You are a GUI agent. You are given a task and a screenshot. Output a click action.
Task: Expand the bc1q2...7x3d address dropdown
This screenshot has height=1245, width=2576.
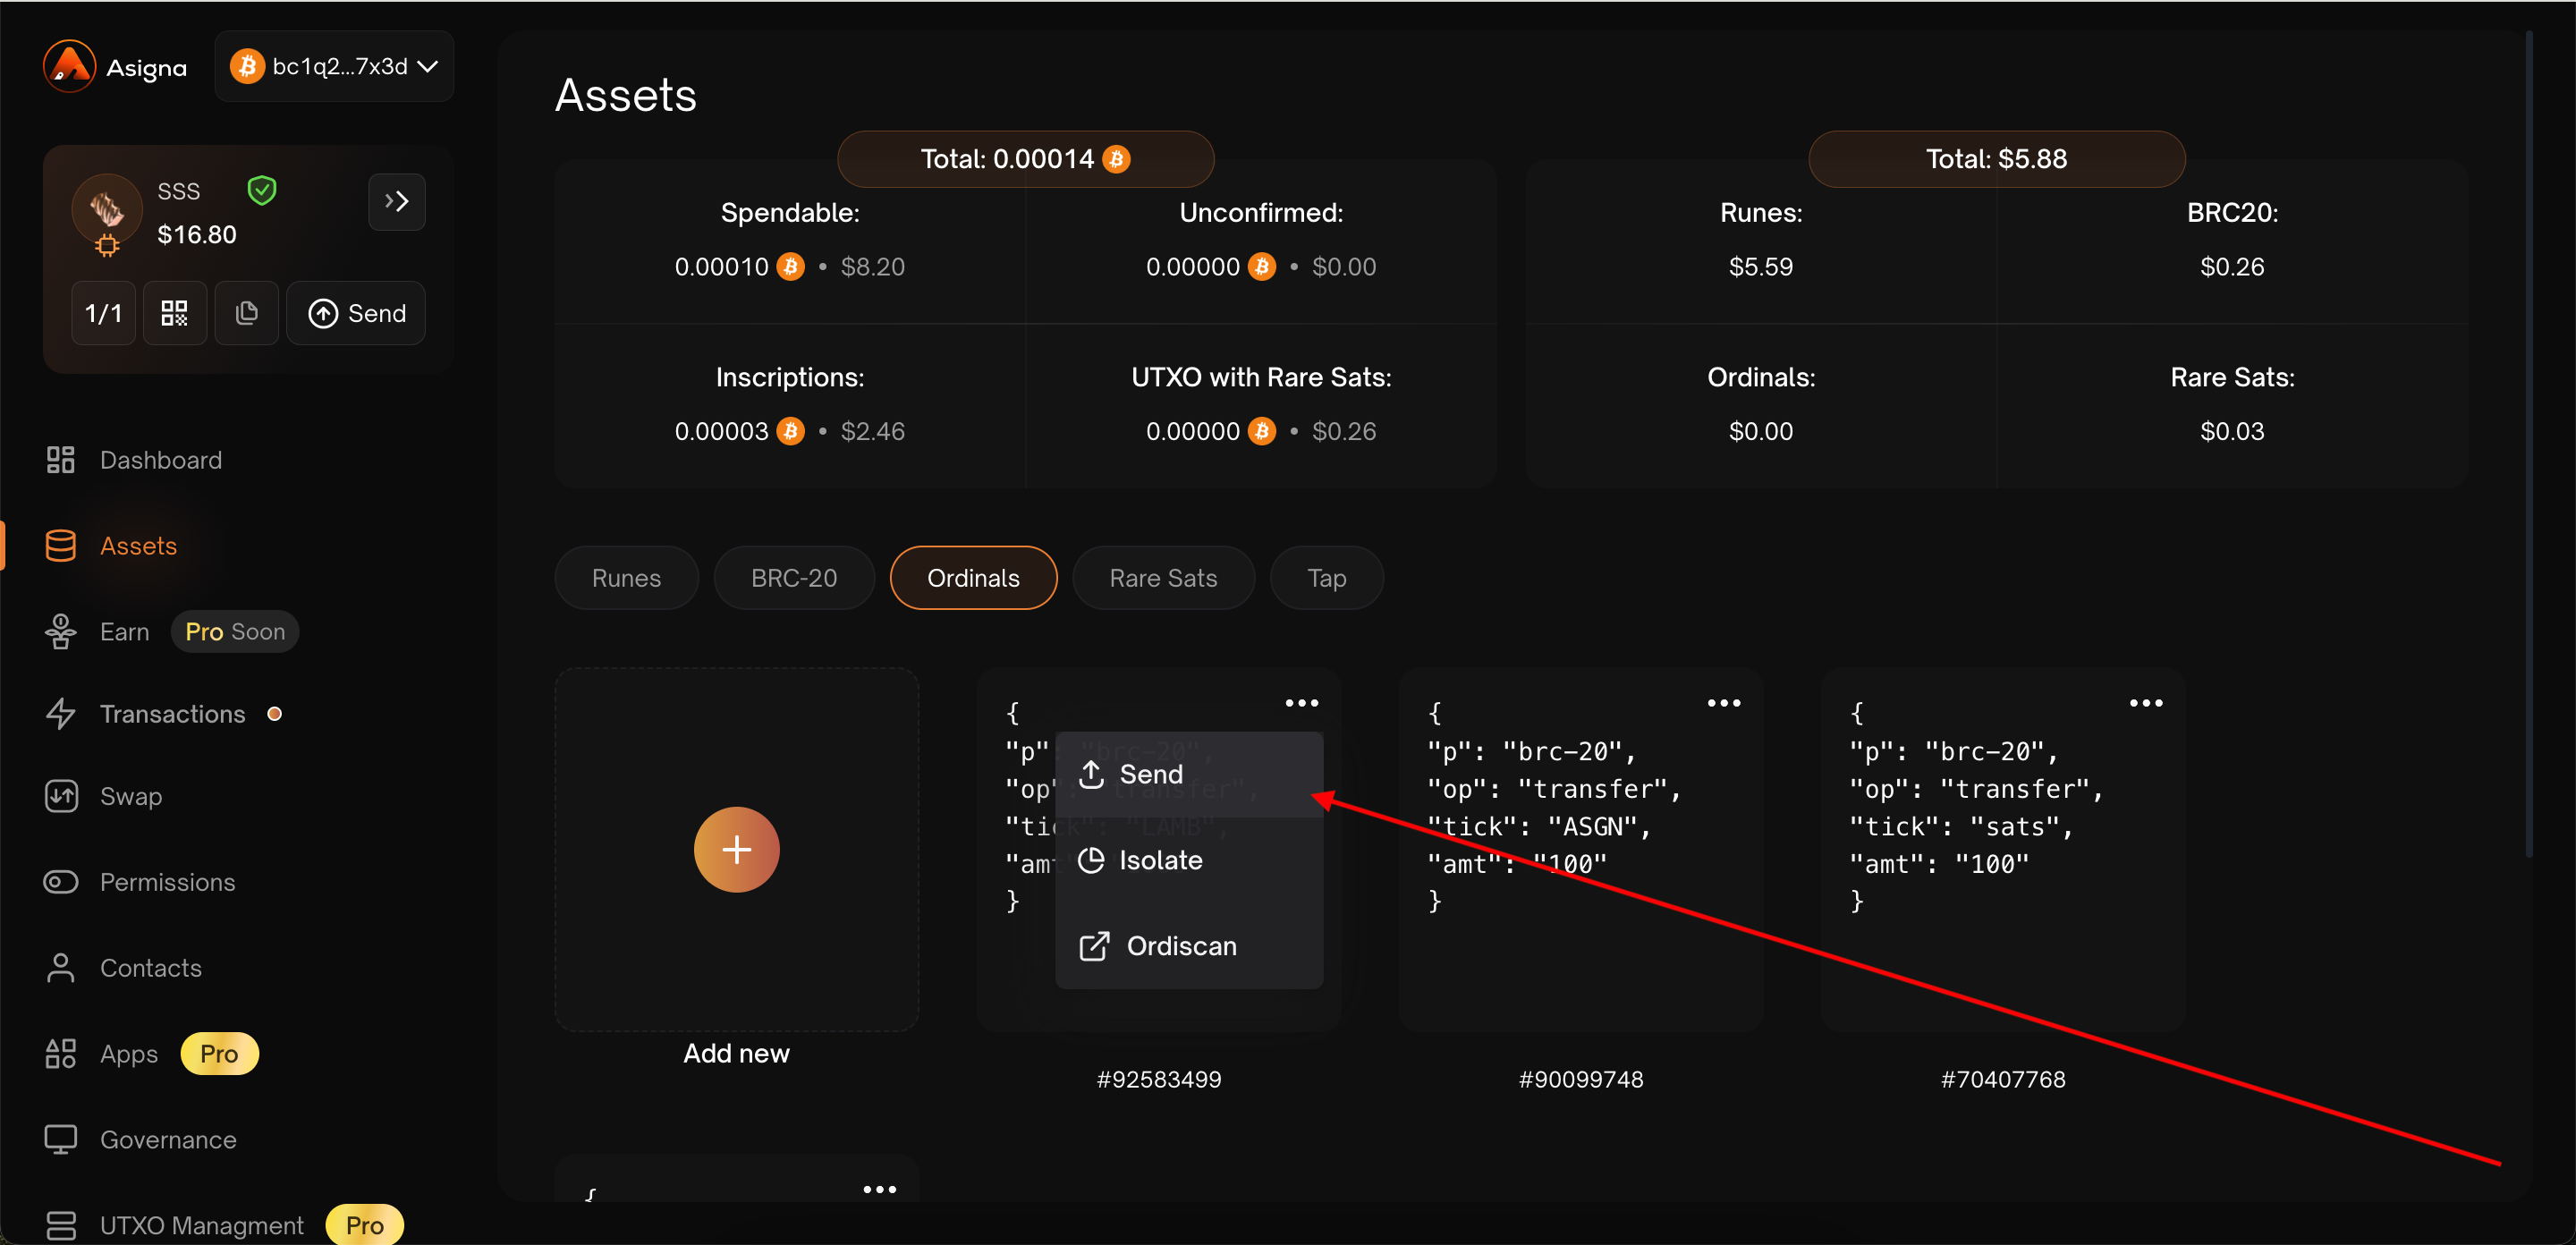[x=334, y=66]
